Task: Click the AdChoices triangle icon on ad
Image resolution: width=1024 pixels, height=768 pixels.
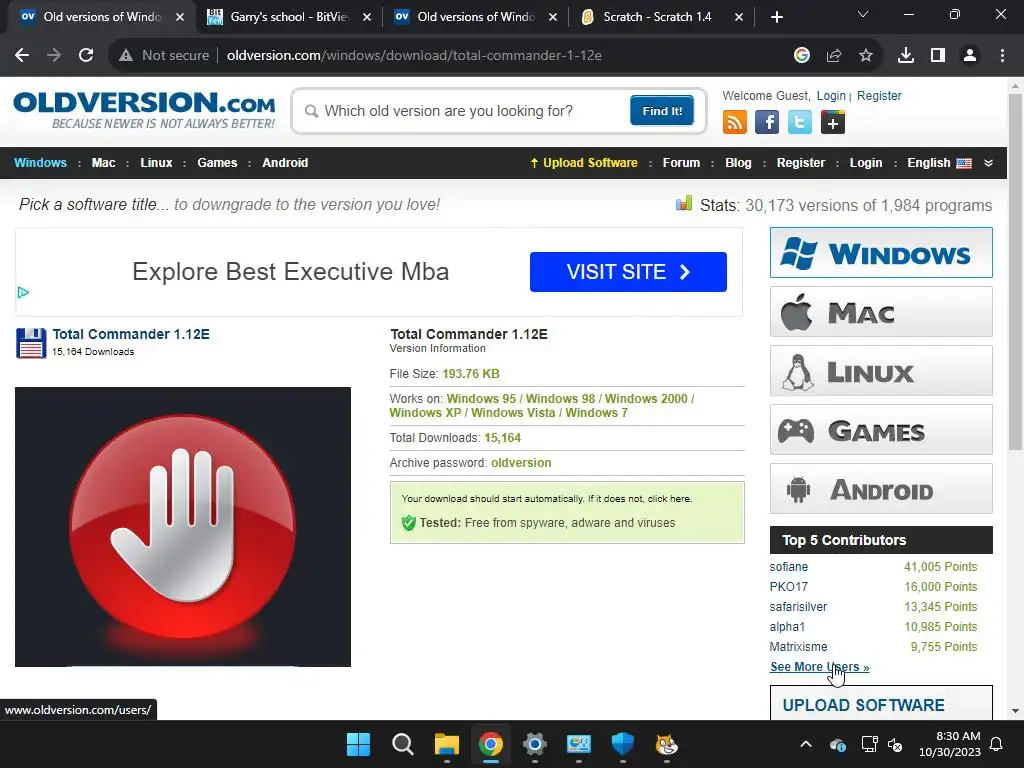Action: point(23,292)
